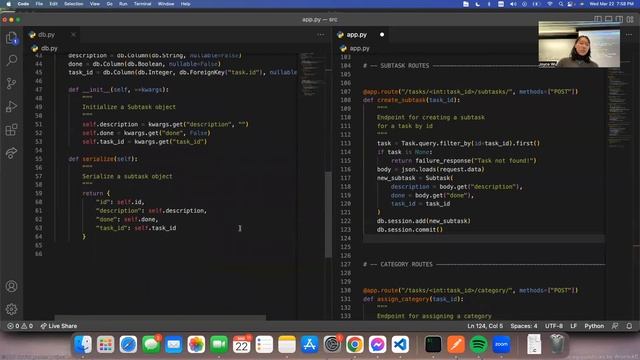Open Wi-Fi menu in the menu bar
The image size is (640, 360).
click(x=550, y=4)
